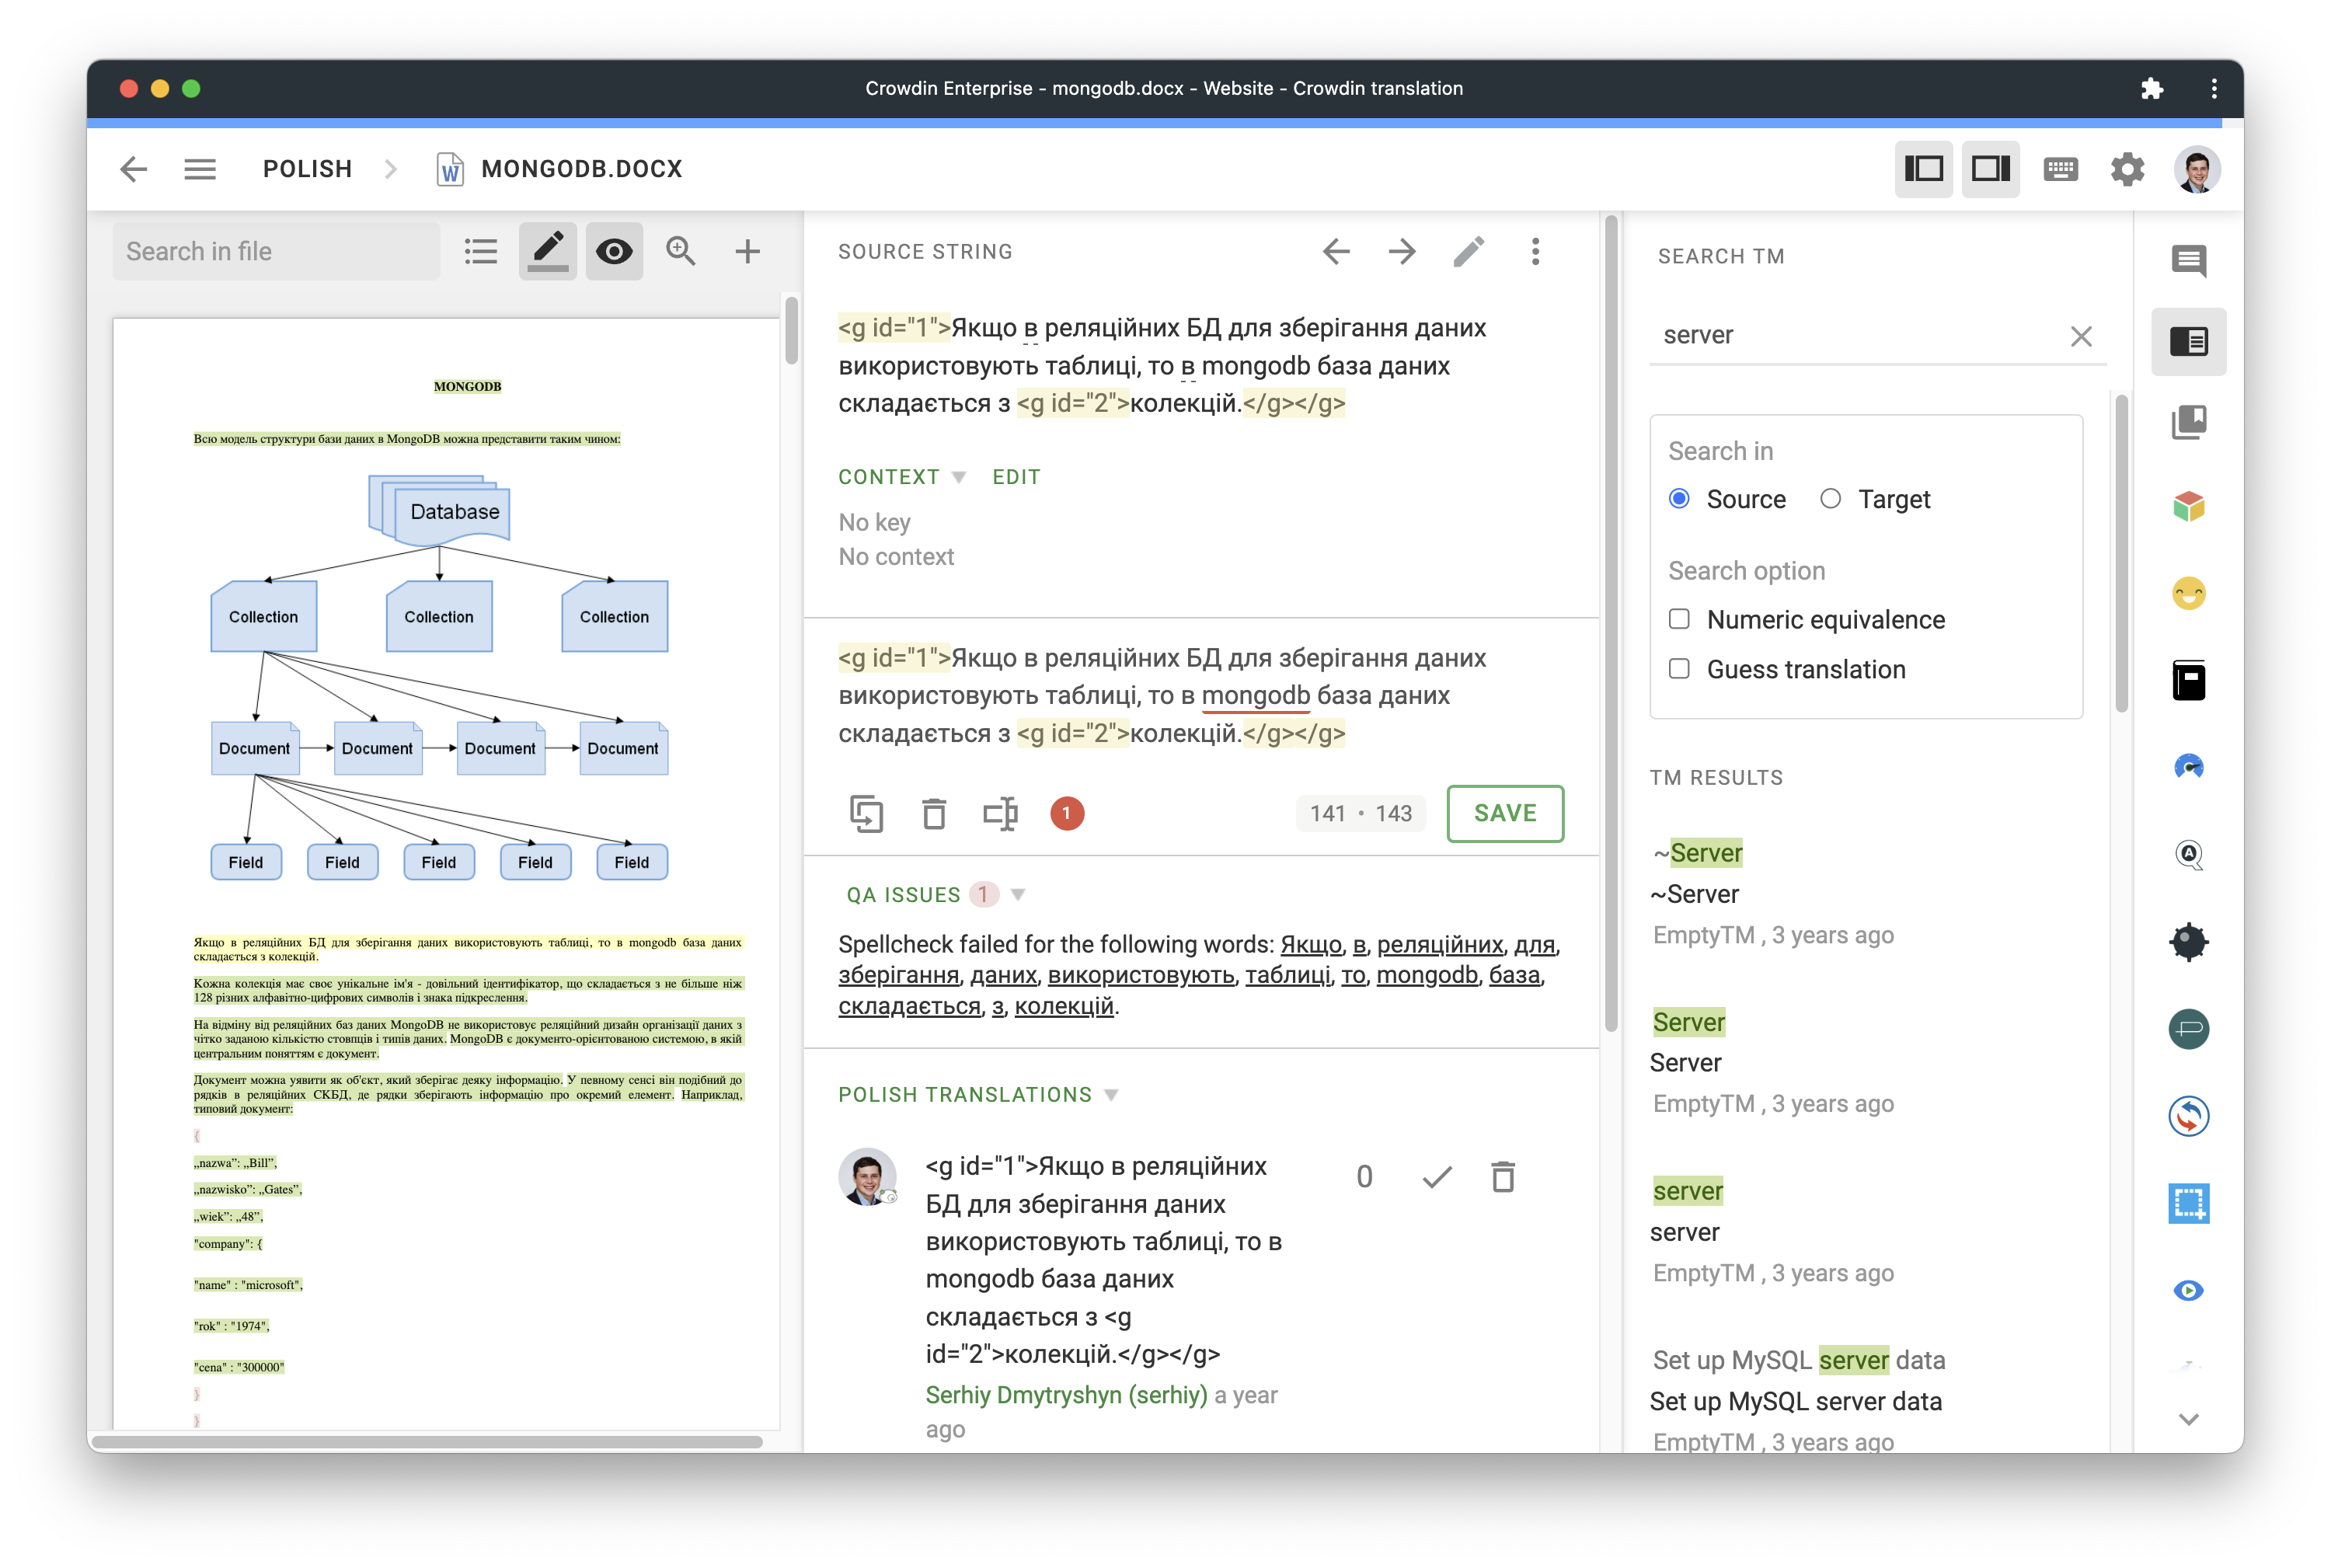This screenshot has height=1568, width=2331.
Task: Clear translation with the trash icon
Action: [934, 813]
